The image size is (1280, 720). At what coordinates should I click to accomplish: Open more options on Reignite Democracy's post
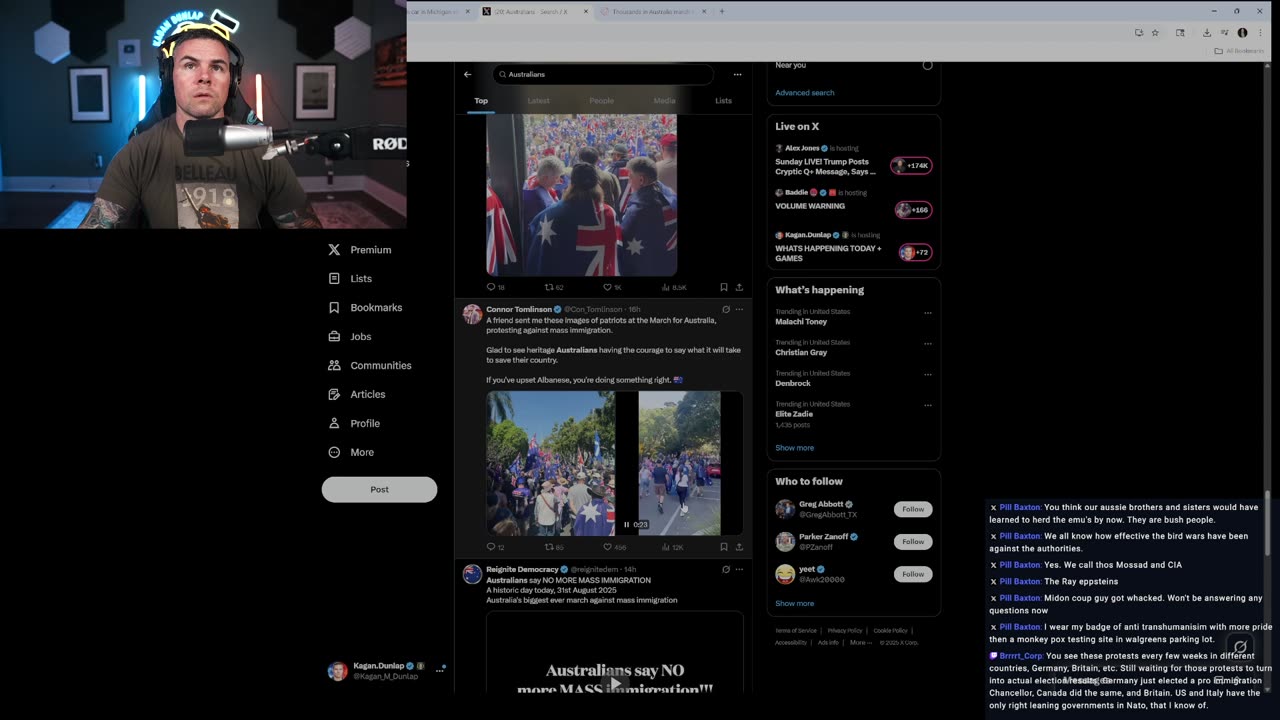pos(740,569)
